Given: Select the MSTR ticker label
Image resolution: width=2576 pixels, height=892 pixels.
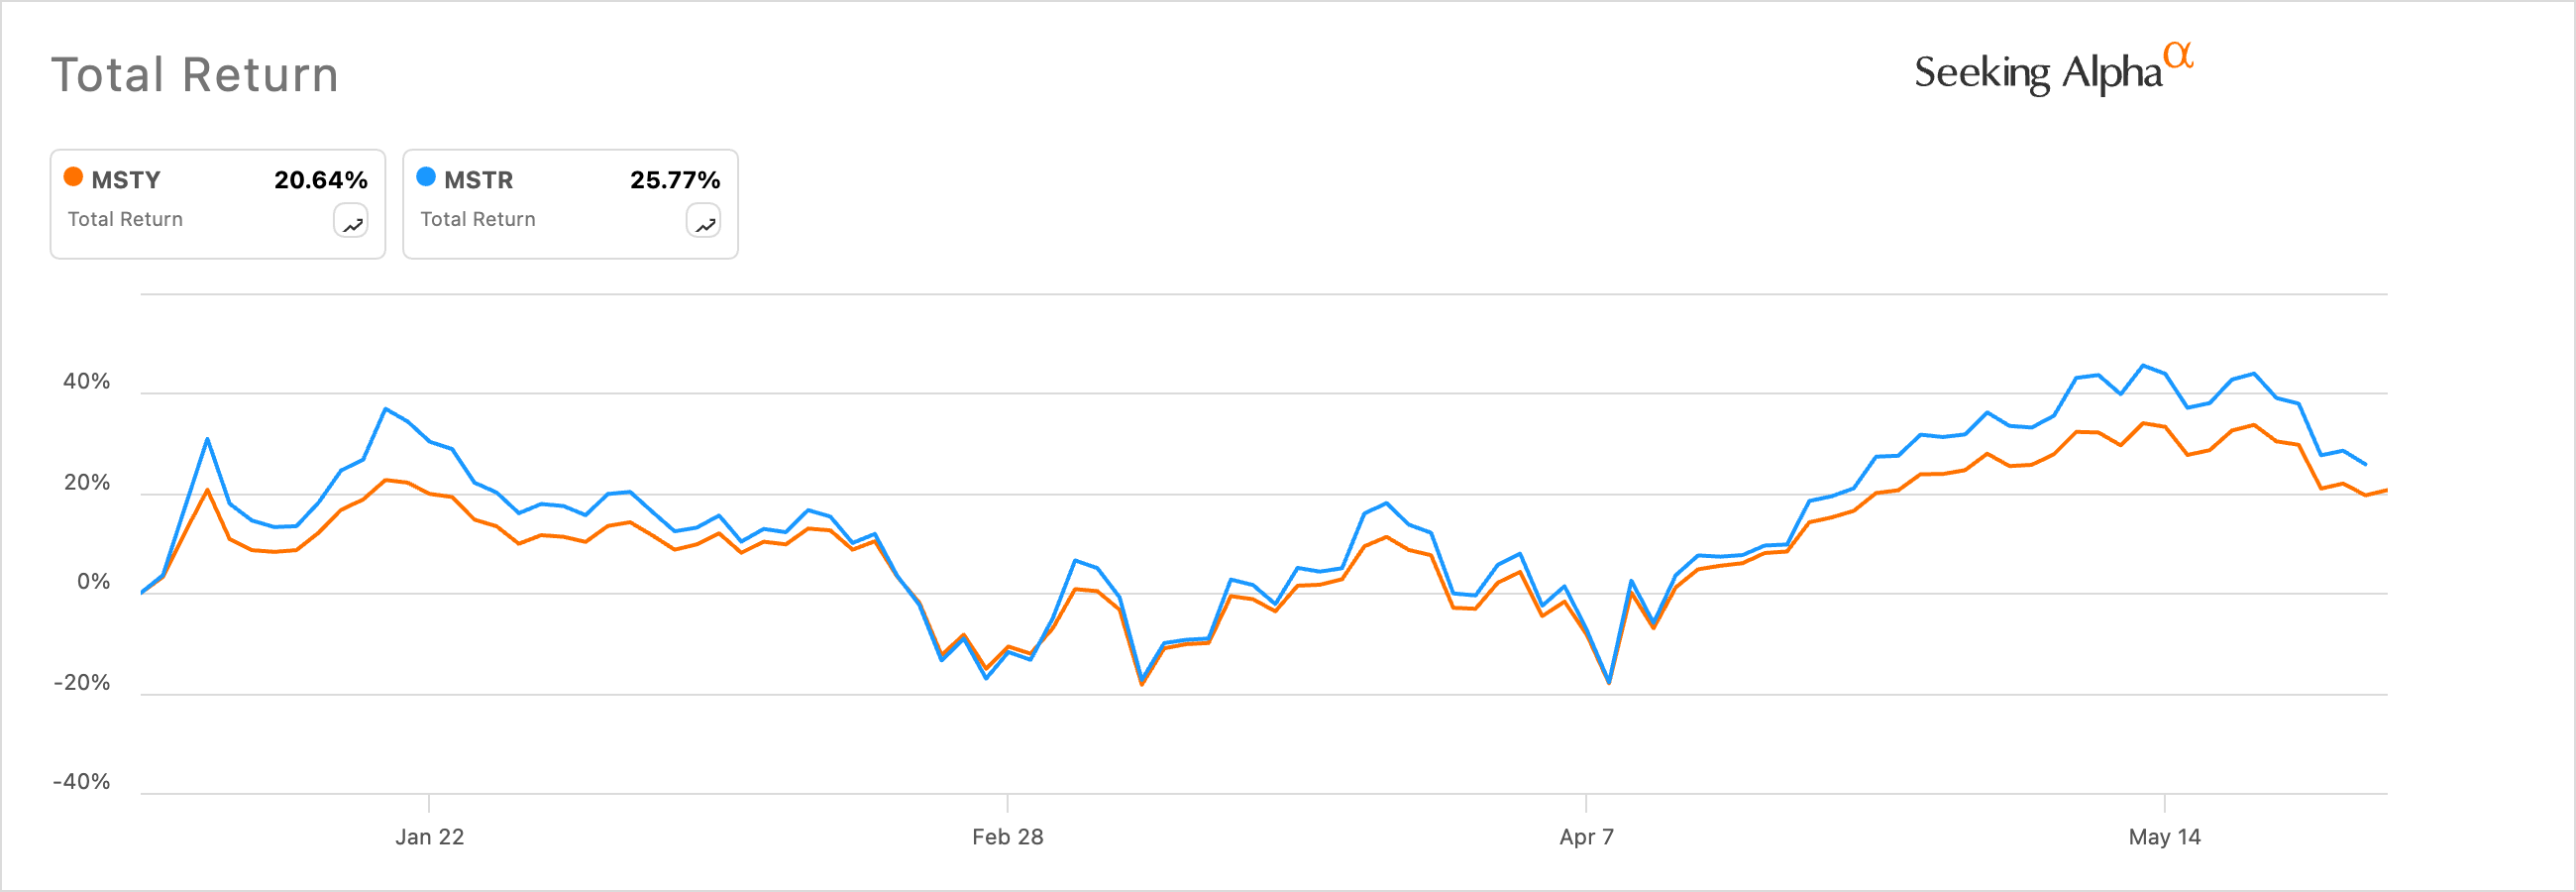Looking at the screenshot, I should click(x=479, y=180).
